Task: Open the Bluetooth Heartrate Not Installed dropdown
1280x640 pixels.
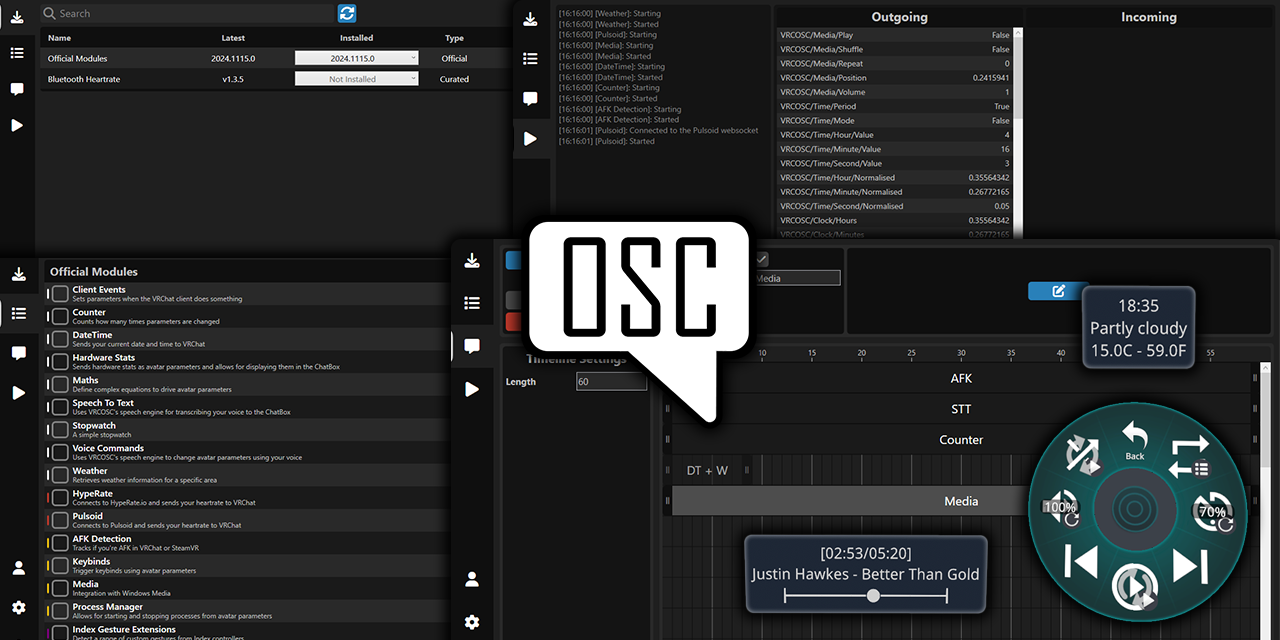Action: tap(357, 79)
